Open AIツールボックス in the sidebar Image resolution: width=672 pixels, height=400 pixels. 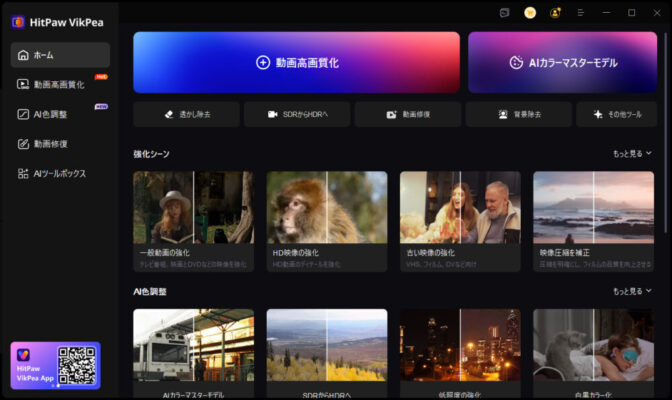(x=60, y=173)
